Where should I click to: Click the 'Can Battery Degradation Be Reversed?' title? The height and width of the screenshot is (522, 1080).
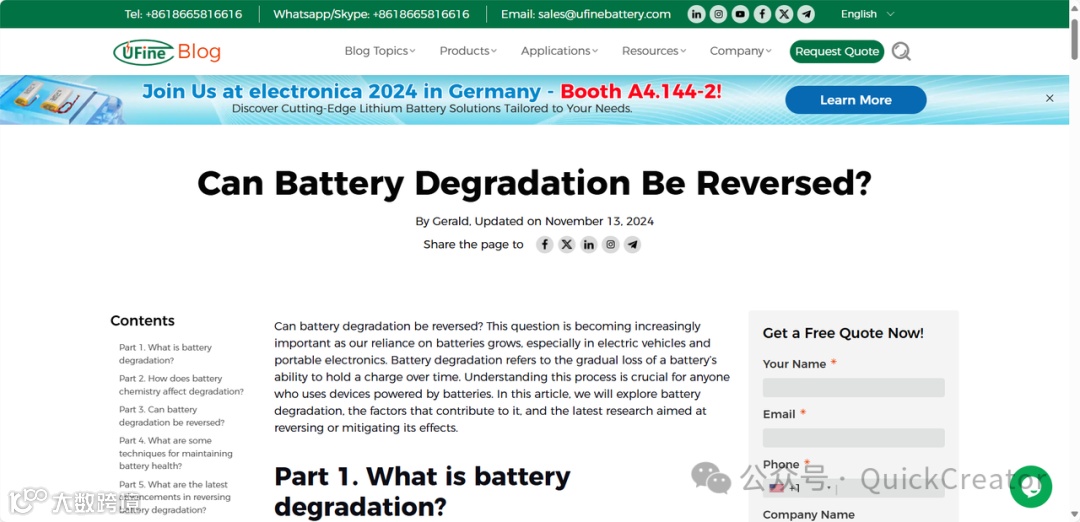tap(534, 183)
